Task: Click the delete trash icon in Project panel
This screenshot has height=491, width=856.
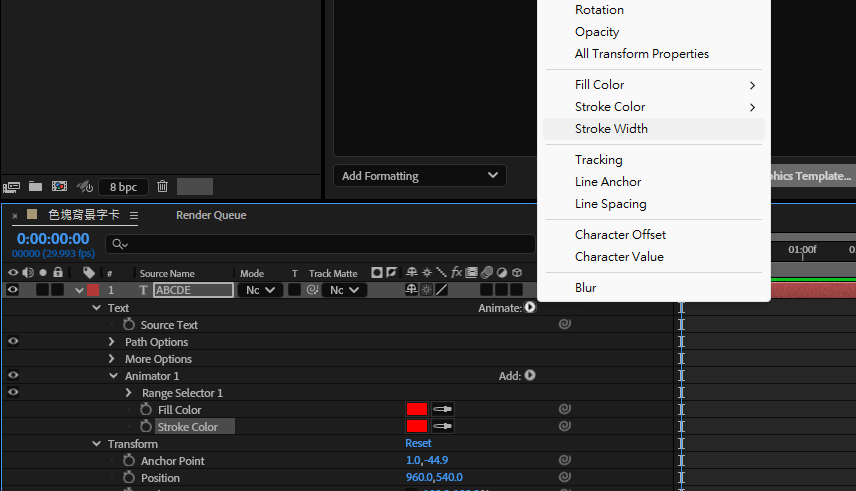Action: [x=162, y=187]
